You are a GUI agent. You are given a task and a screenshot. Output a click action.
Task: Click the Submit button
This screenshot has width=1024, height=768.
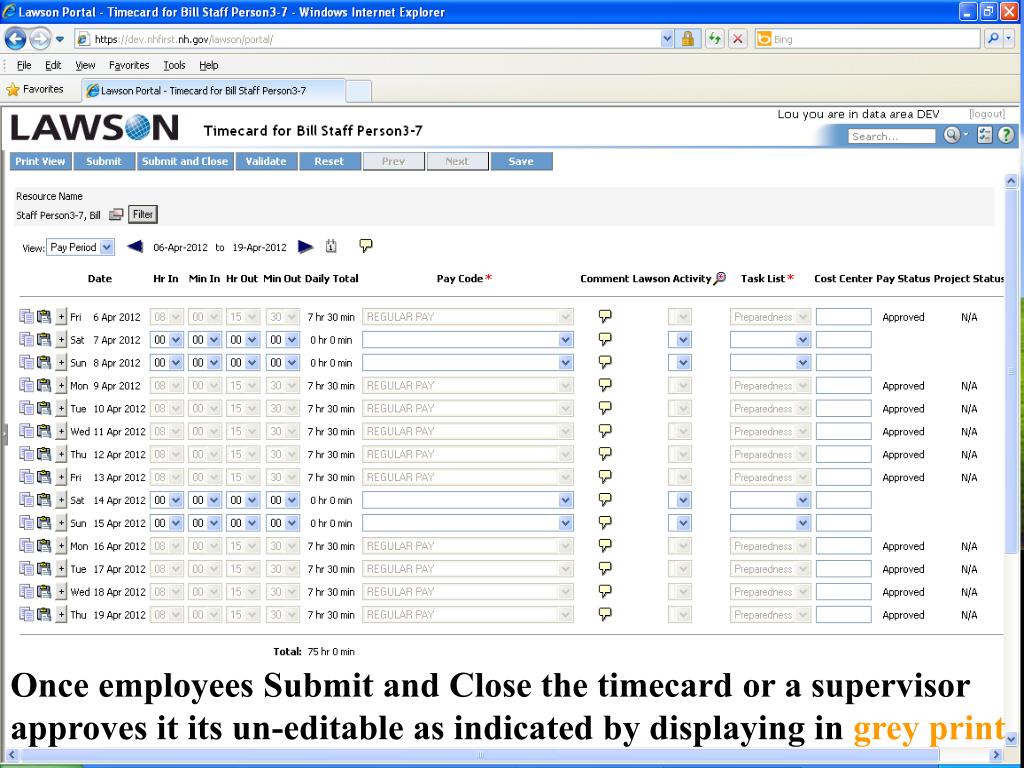(104, 161)
